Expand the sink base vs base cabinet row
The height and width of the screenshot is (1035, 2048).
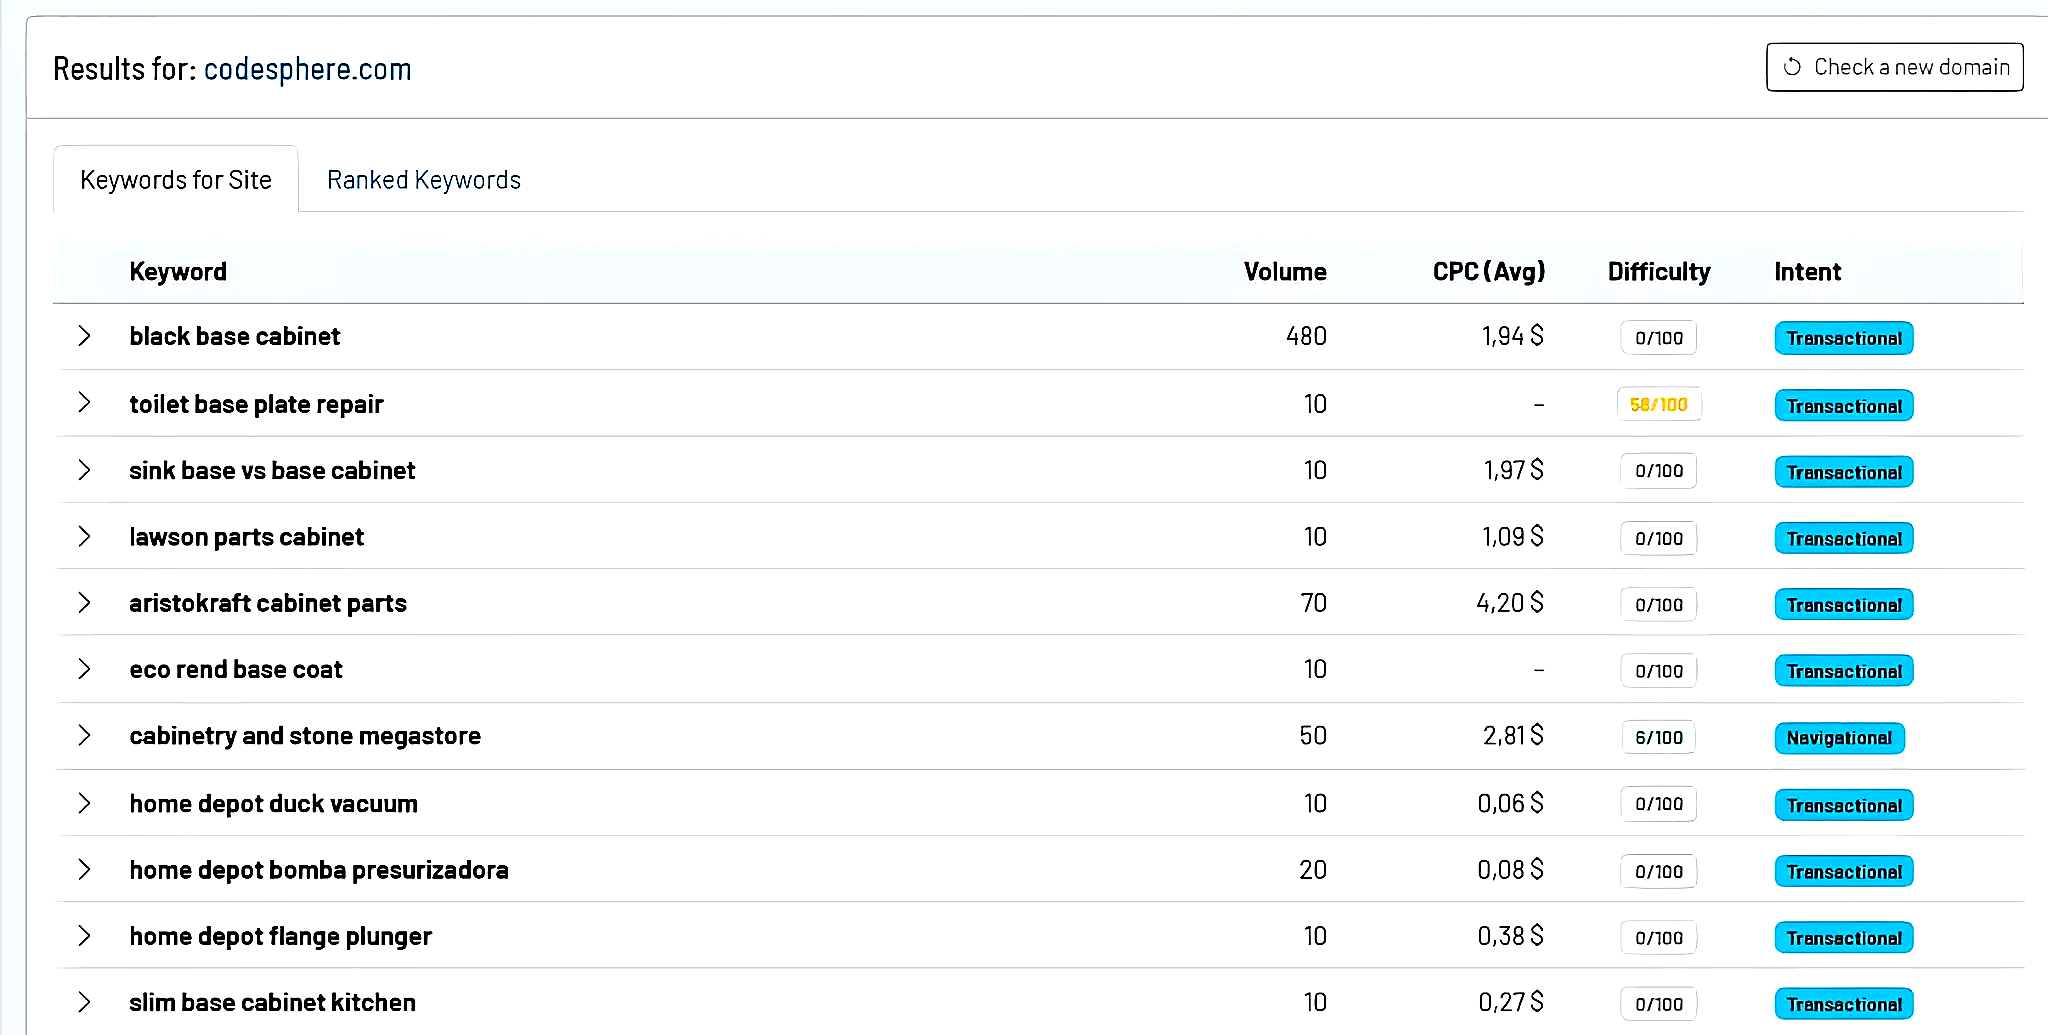tap(85, 470)
